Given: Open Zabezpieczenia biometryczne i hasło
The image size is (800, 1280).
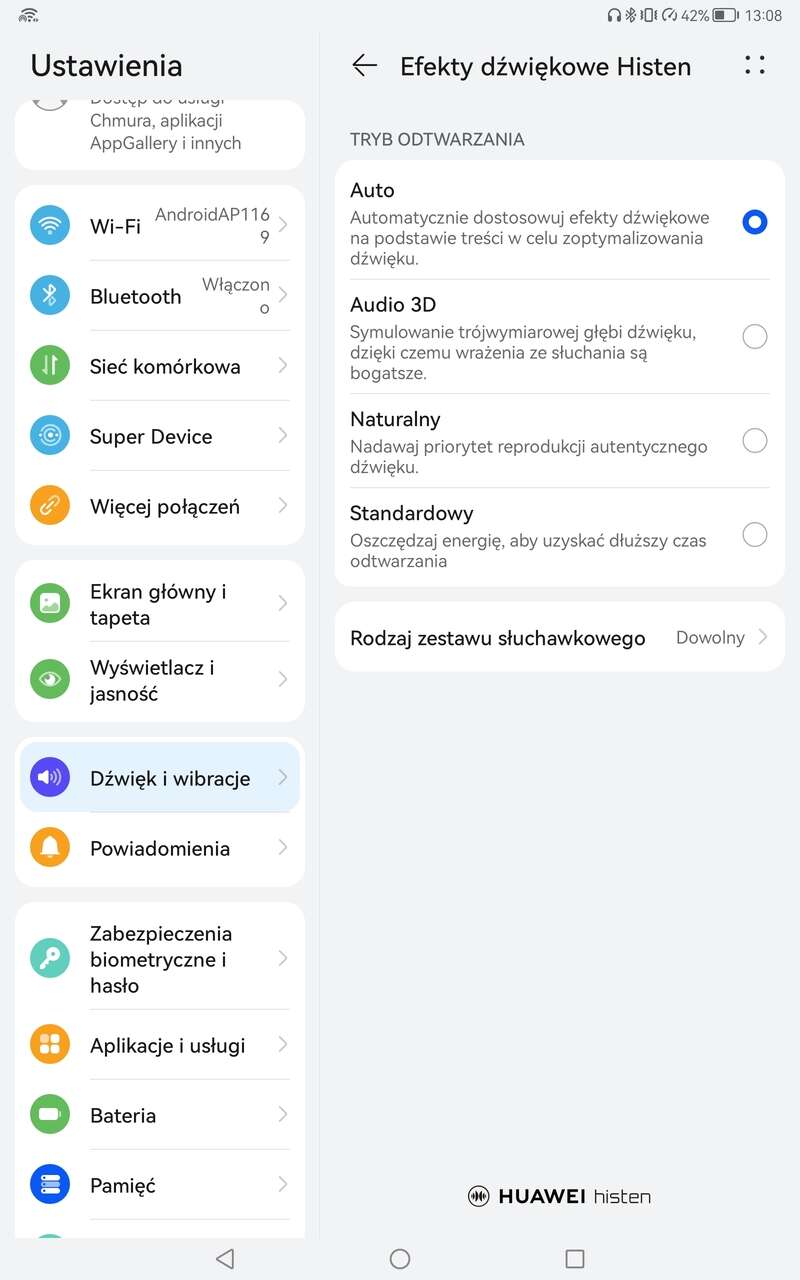Looking at the screenshot, I should tap(160, 959).
